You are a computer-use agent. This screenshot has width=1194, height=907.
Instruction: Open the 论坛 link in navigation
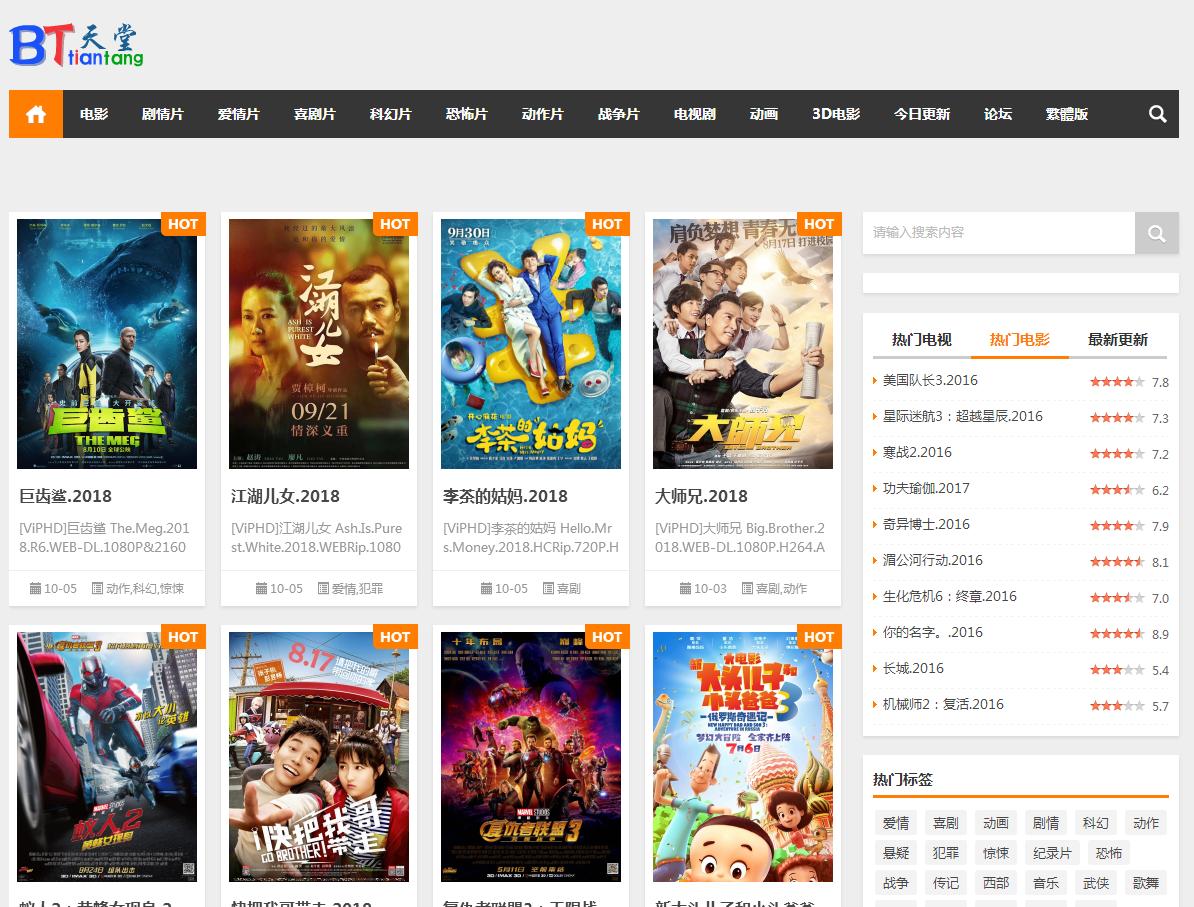pyautogui.click(x=998, y=114)
